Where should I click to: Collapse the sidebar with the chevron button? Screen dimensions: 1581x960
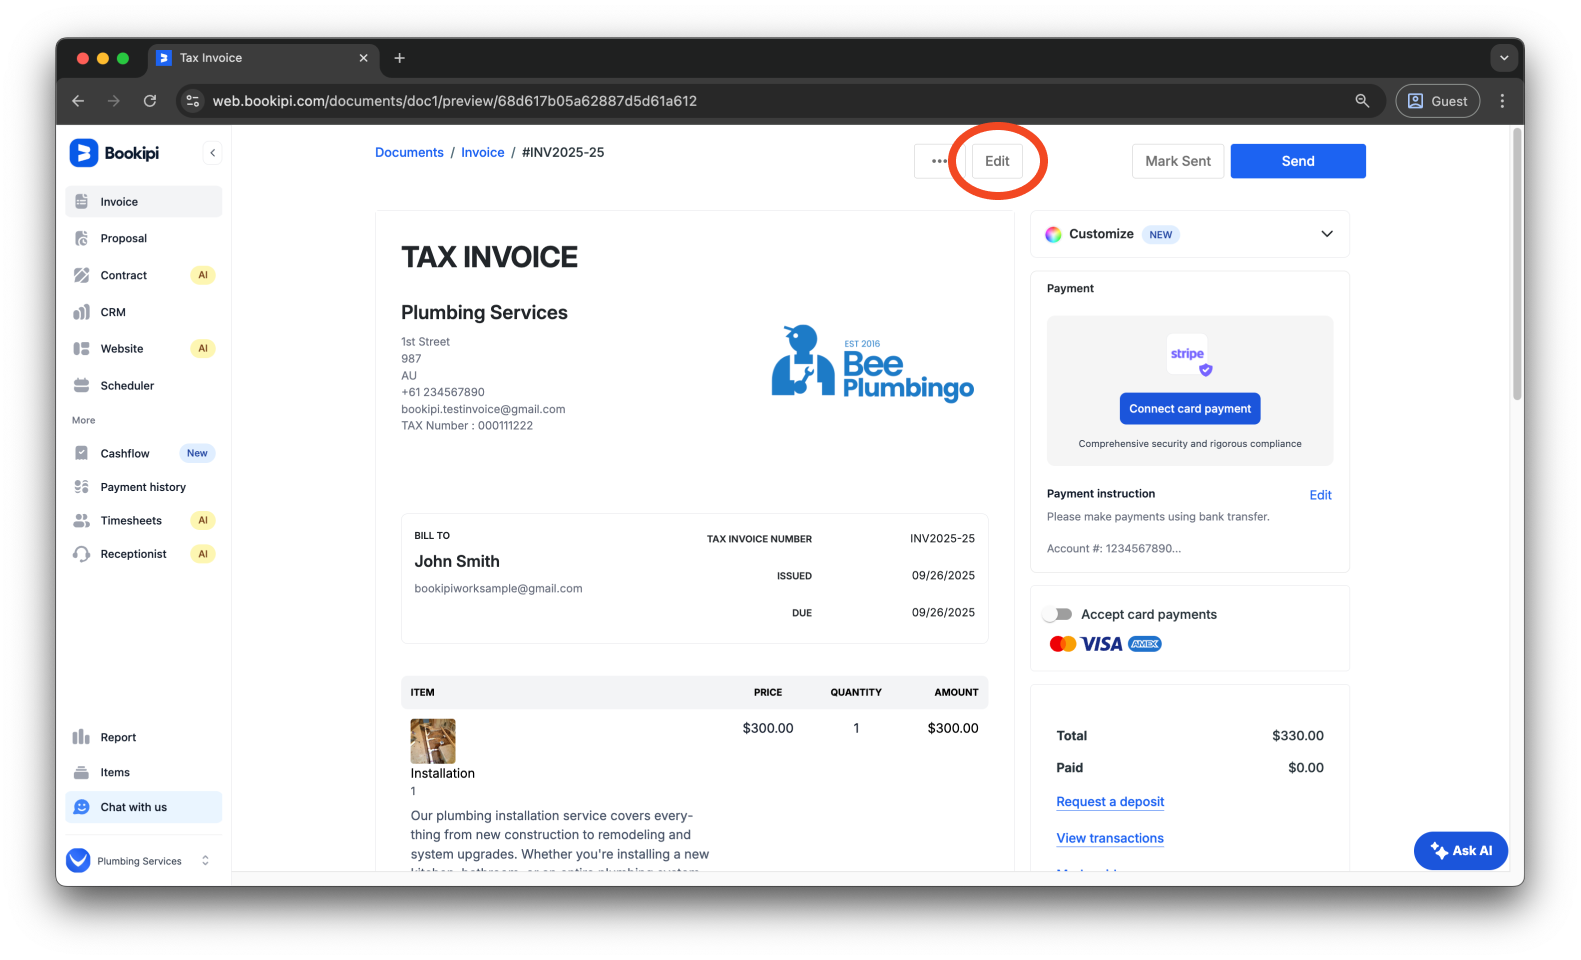pos(212,153)
